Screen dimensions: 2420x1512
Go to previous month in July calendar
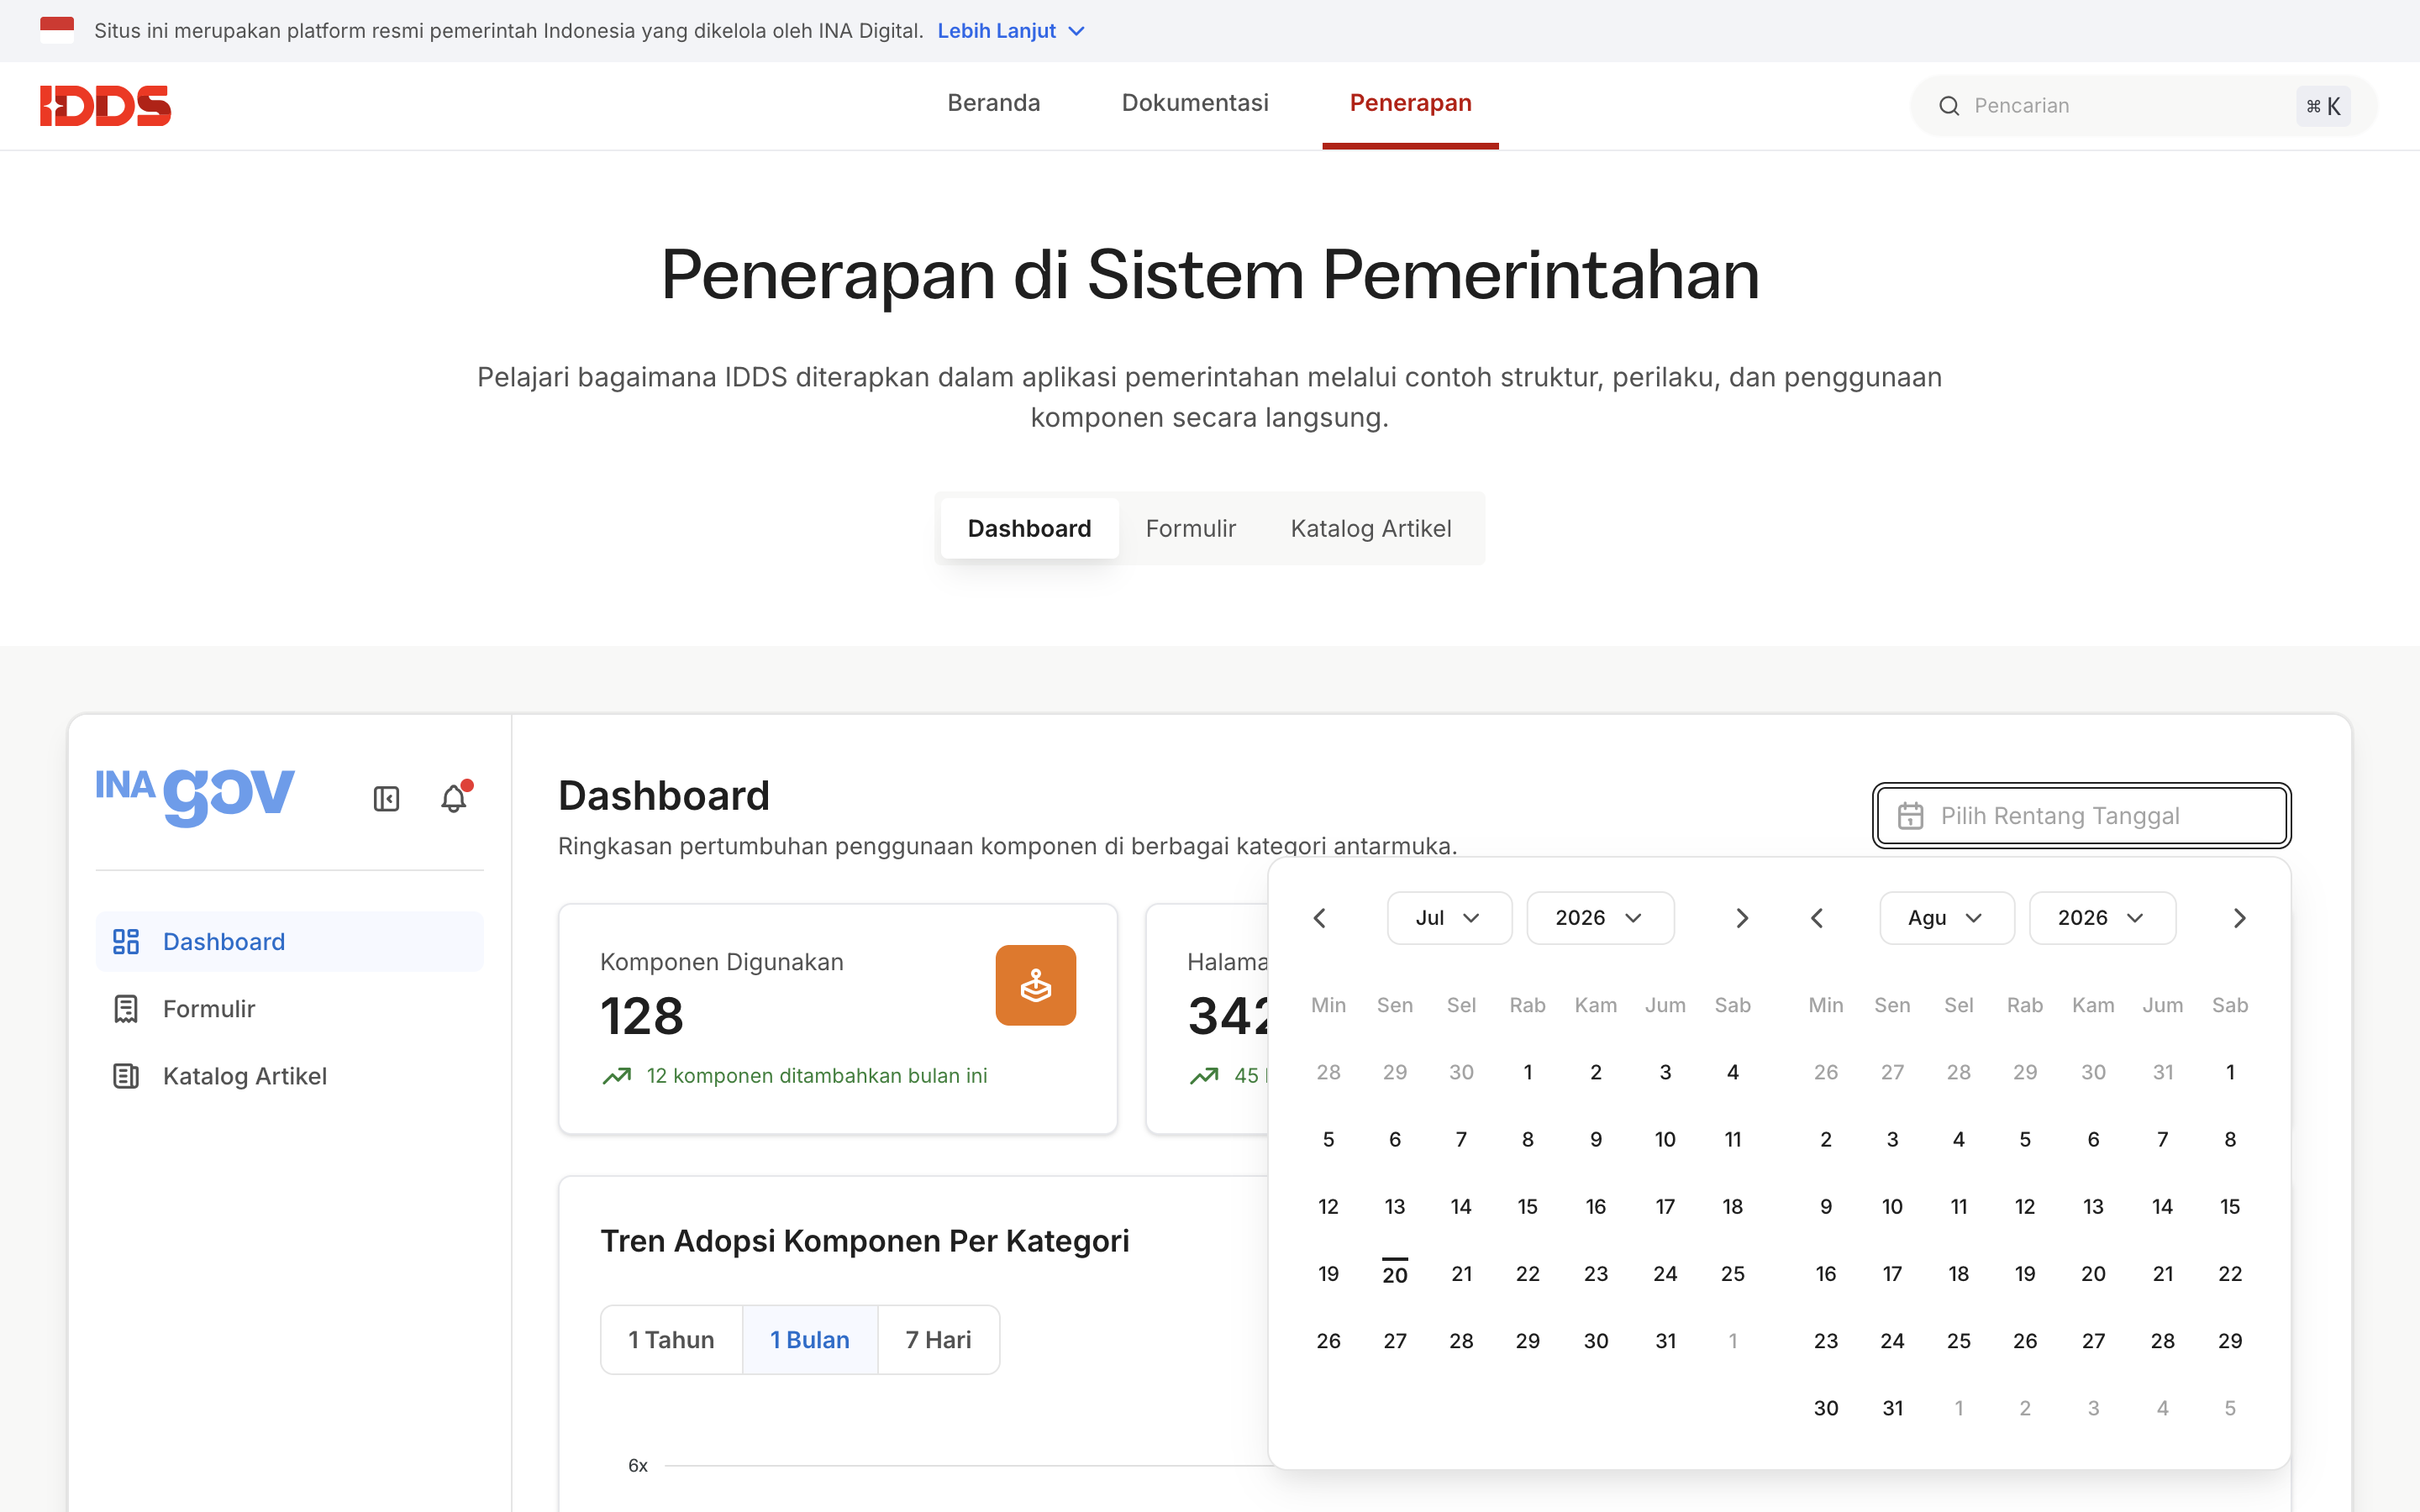tap(1319, 918)
